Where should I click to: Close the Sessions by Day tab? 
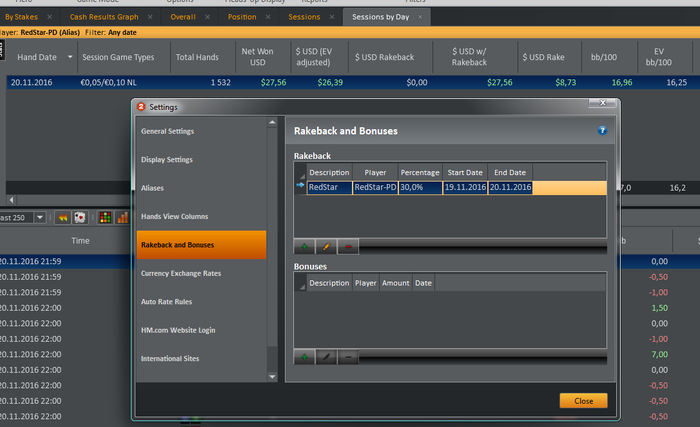[x=420, y=17]
